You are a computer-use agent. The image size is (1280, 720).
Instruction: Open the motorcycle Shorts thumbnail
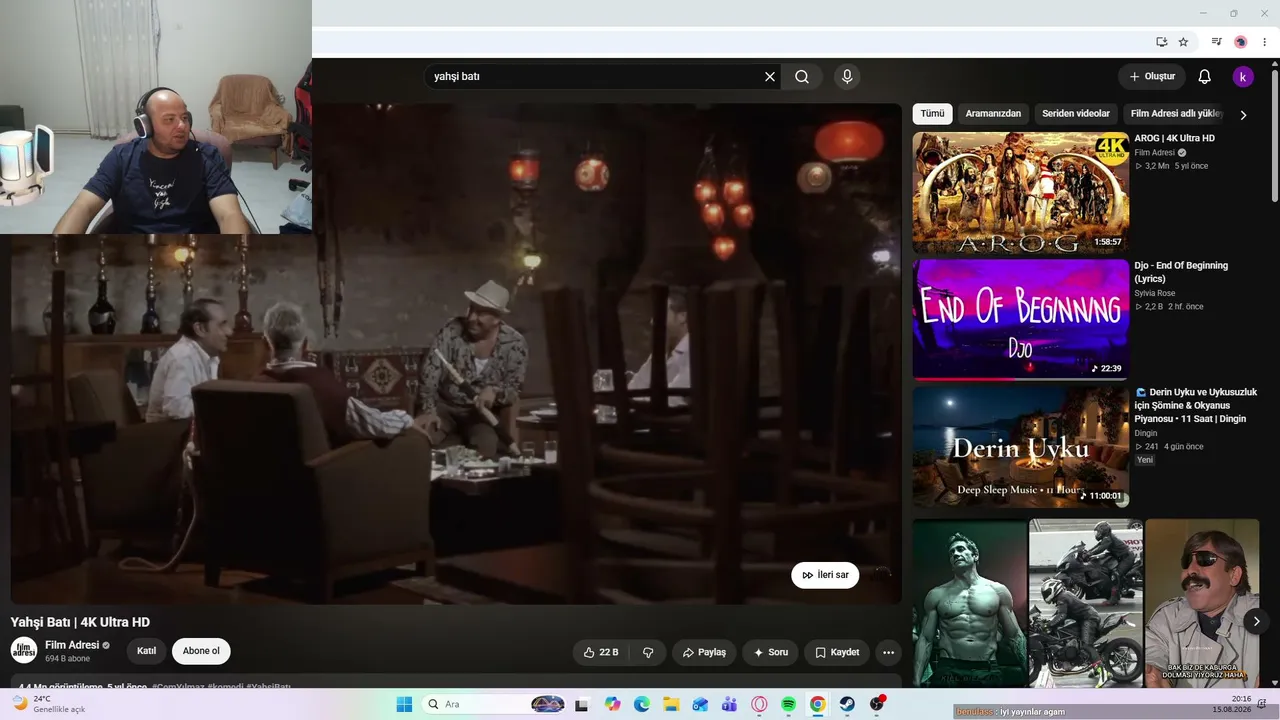(1086, 603)
